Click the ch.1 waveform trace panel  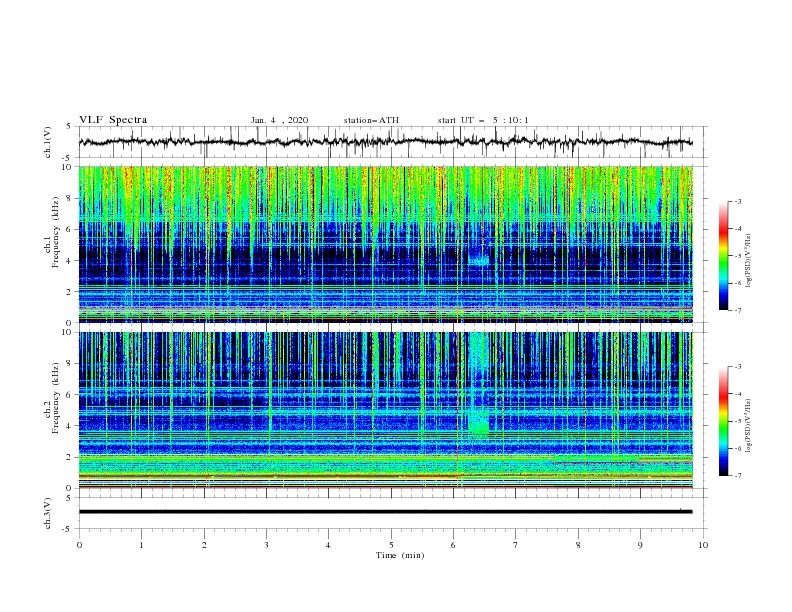click(392, 142)
